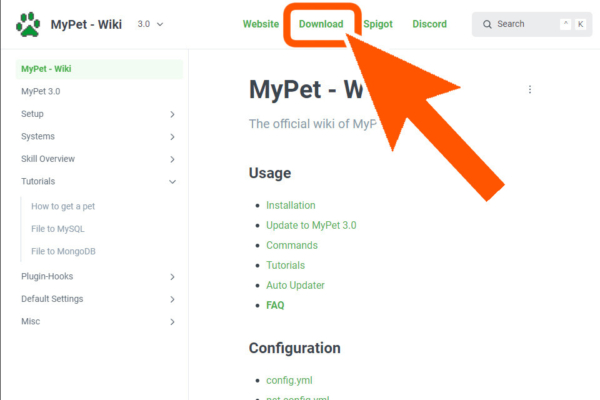Open the Spigot header link

click(378, 24)
